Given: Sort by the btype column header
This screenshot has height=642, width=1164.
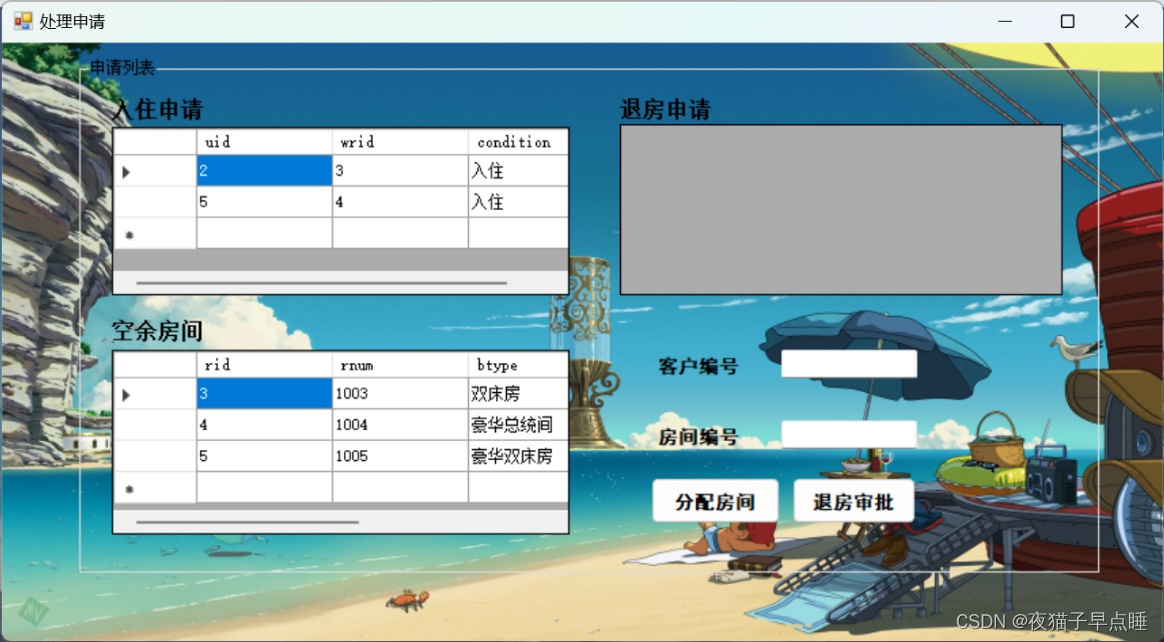Looking at the screenshot, I should (518, 365).
